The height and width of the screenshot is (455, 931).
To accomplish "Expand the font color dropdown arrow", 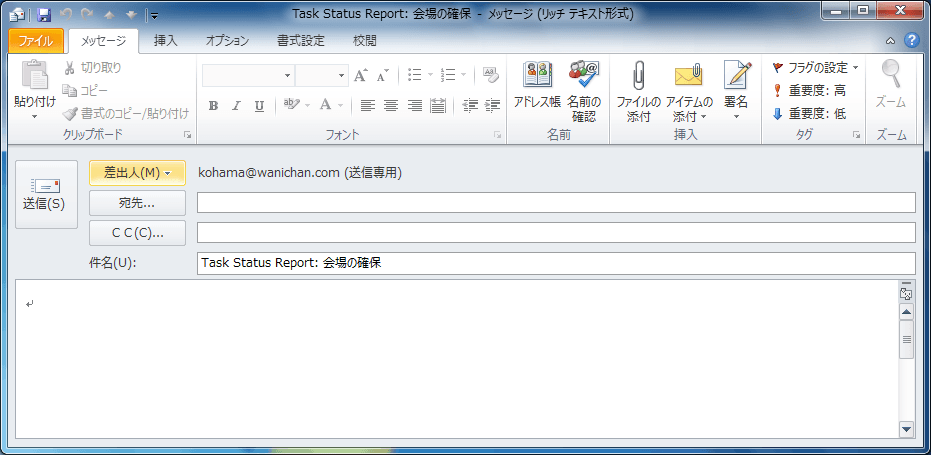I will [340, 106].
